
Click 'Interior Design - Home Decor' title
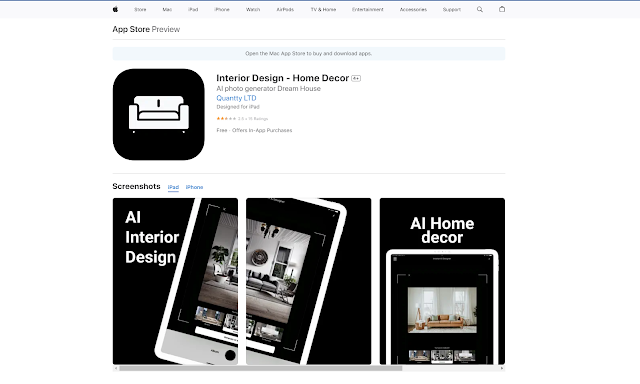pyautogui.click(x=282, y=78)
